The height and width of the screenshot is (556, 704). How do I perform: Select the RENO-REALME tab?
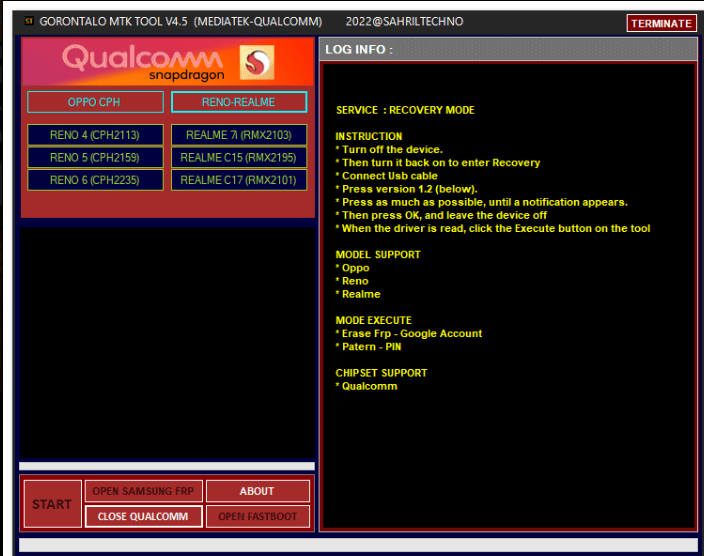(x=239, y=102)
